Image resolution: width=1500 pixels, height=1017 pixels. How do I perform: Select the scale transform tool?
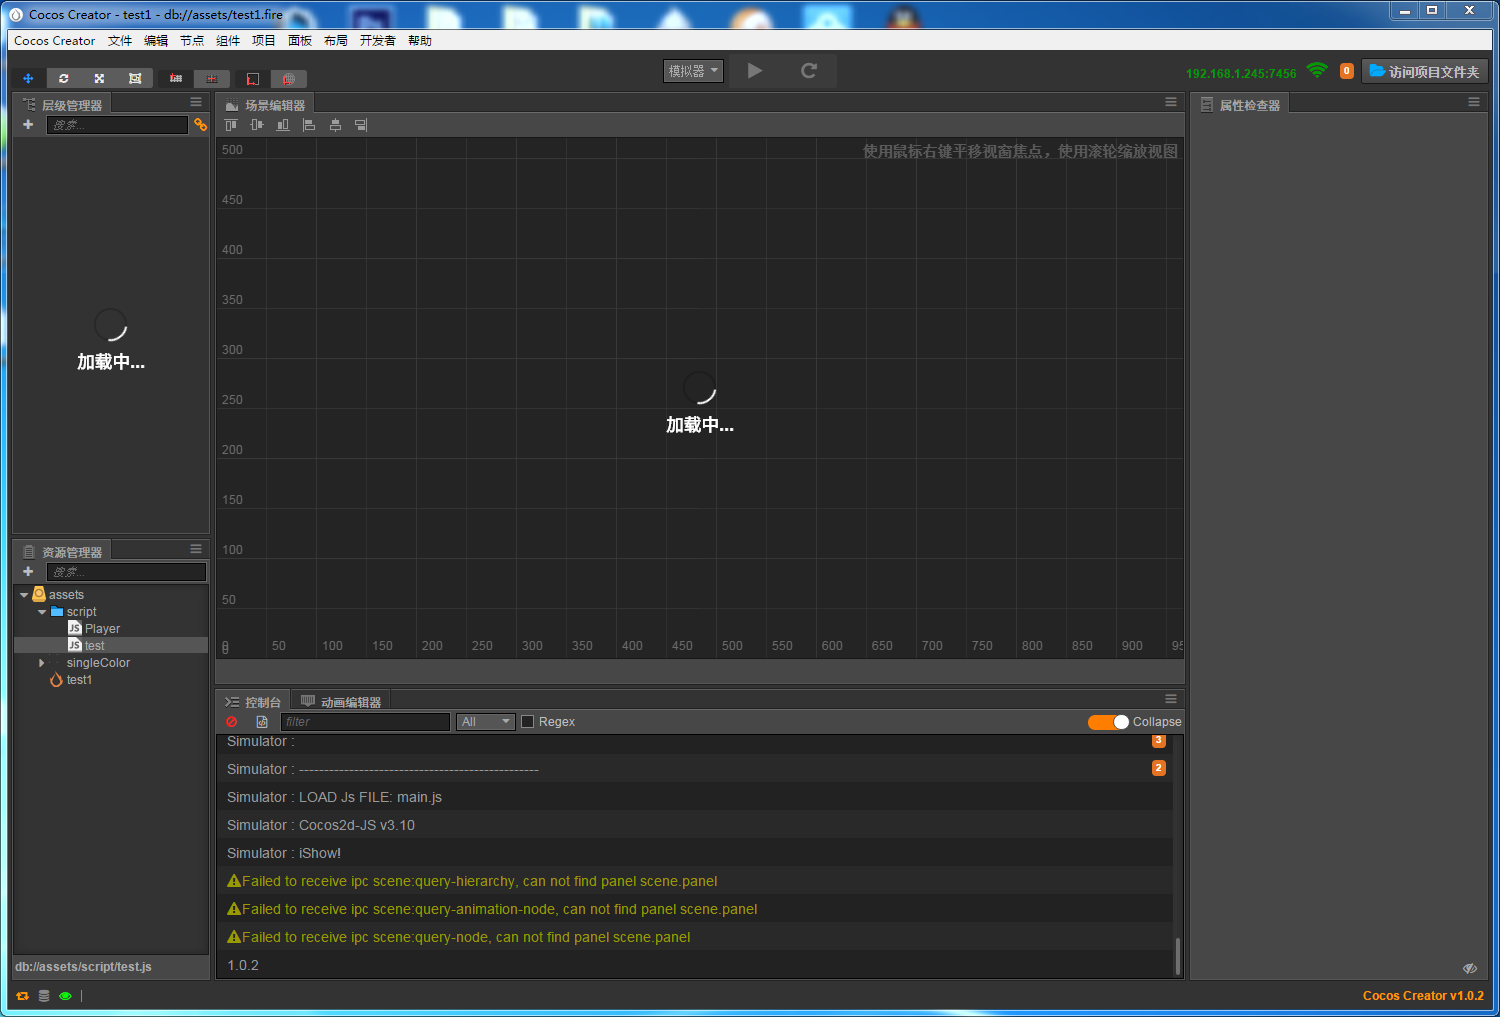99,78
